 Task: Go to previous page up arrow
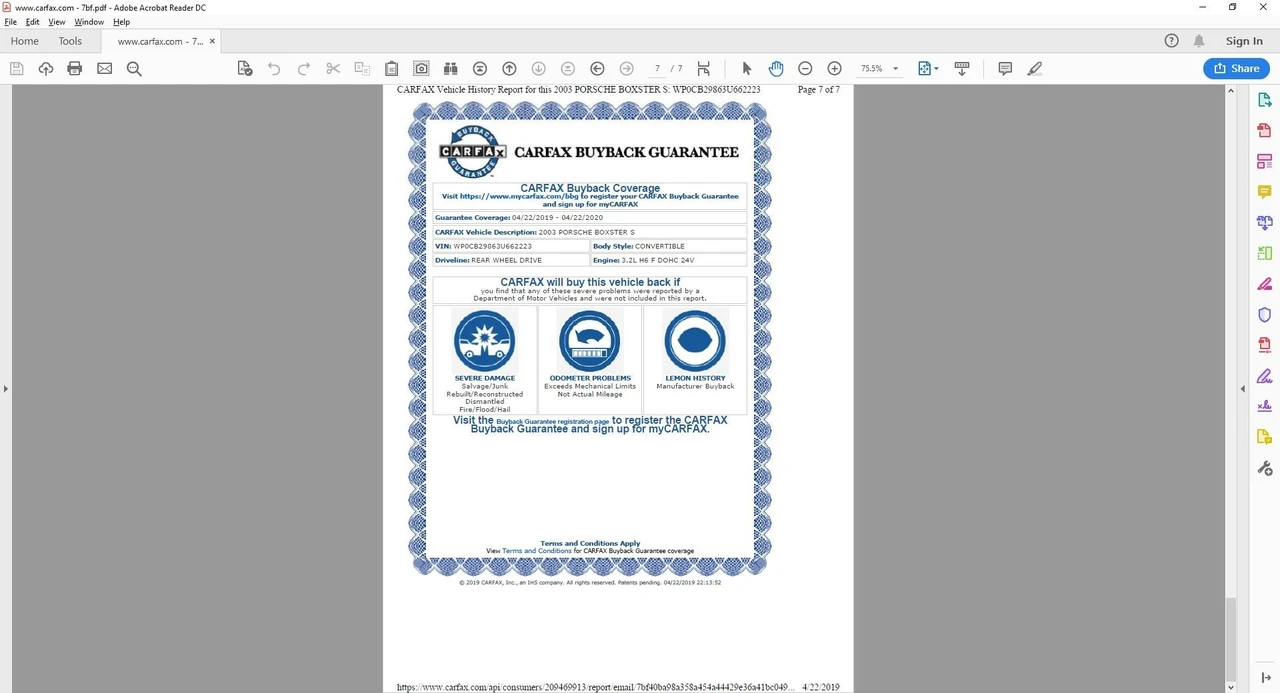coord(509,68)
